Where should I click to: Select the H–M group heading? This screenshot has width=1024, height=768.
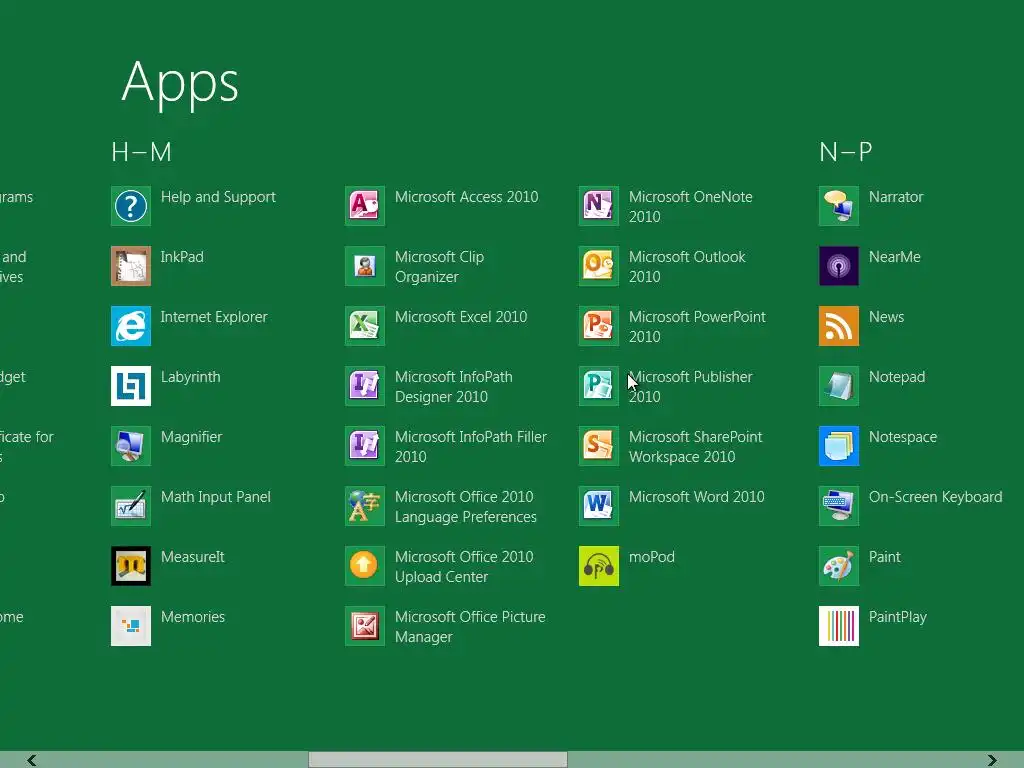(141, 152)
